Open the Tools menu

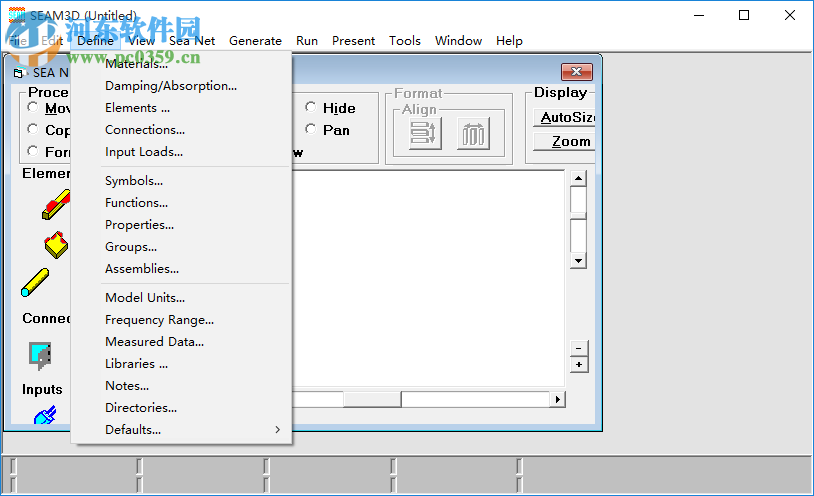click(405, 41)
